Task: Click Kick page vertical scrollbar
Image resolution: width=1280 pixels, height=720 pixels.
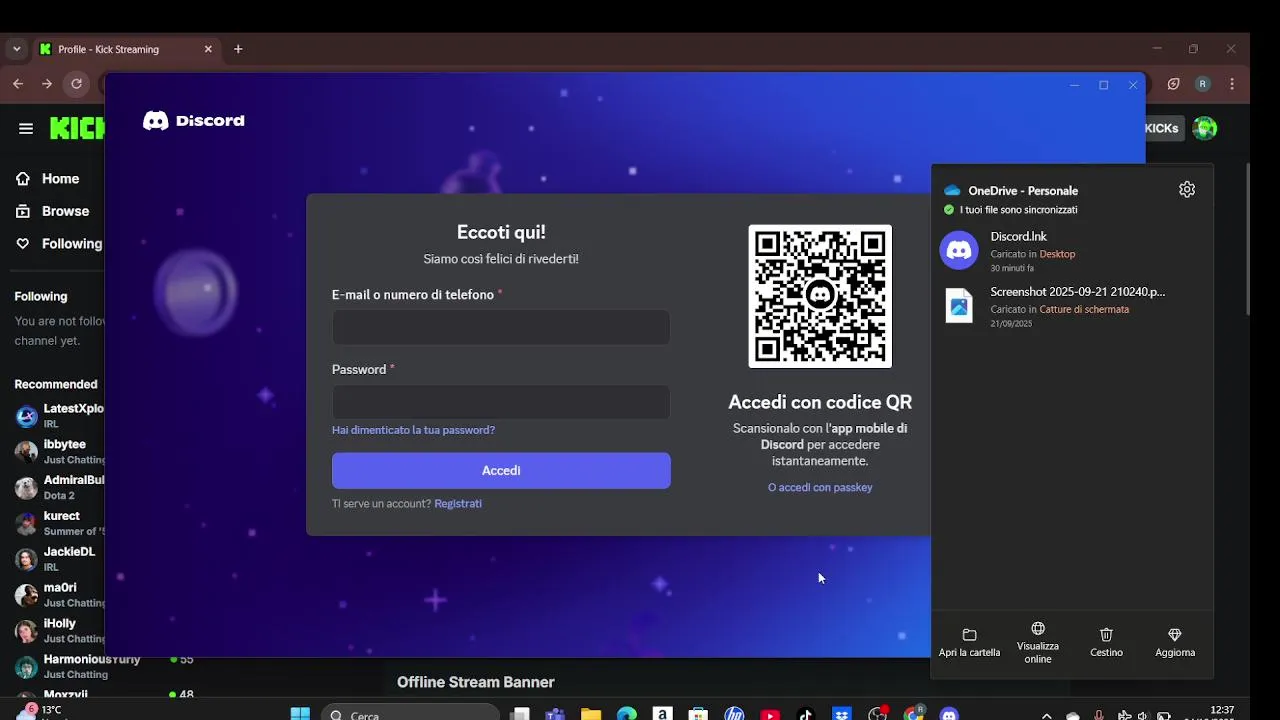Action: (x=1247, y=240)
